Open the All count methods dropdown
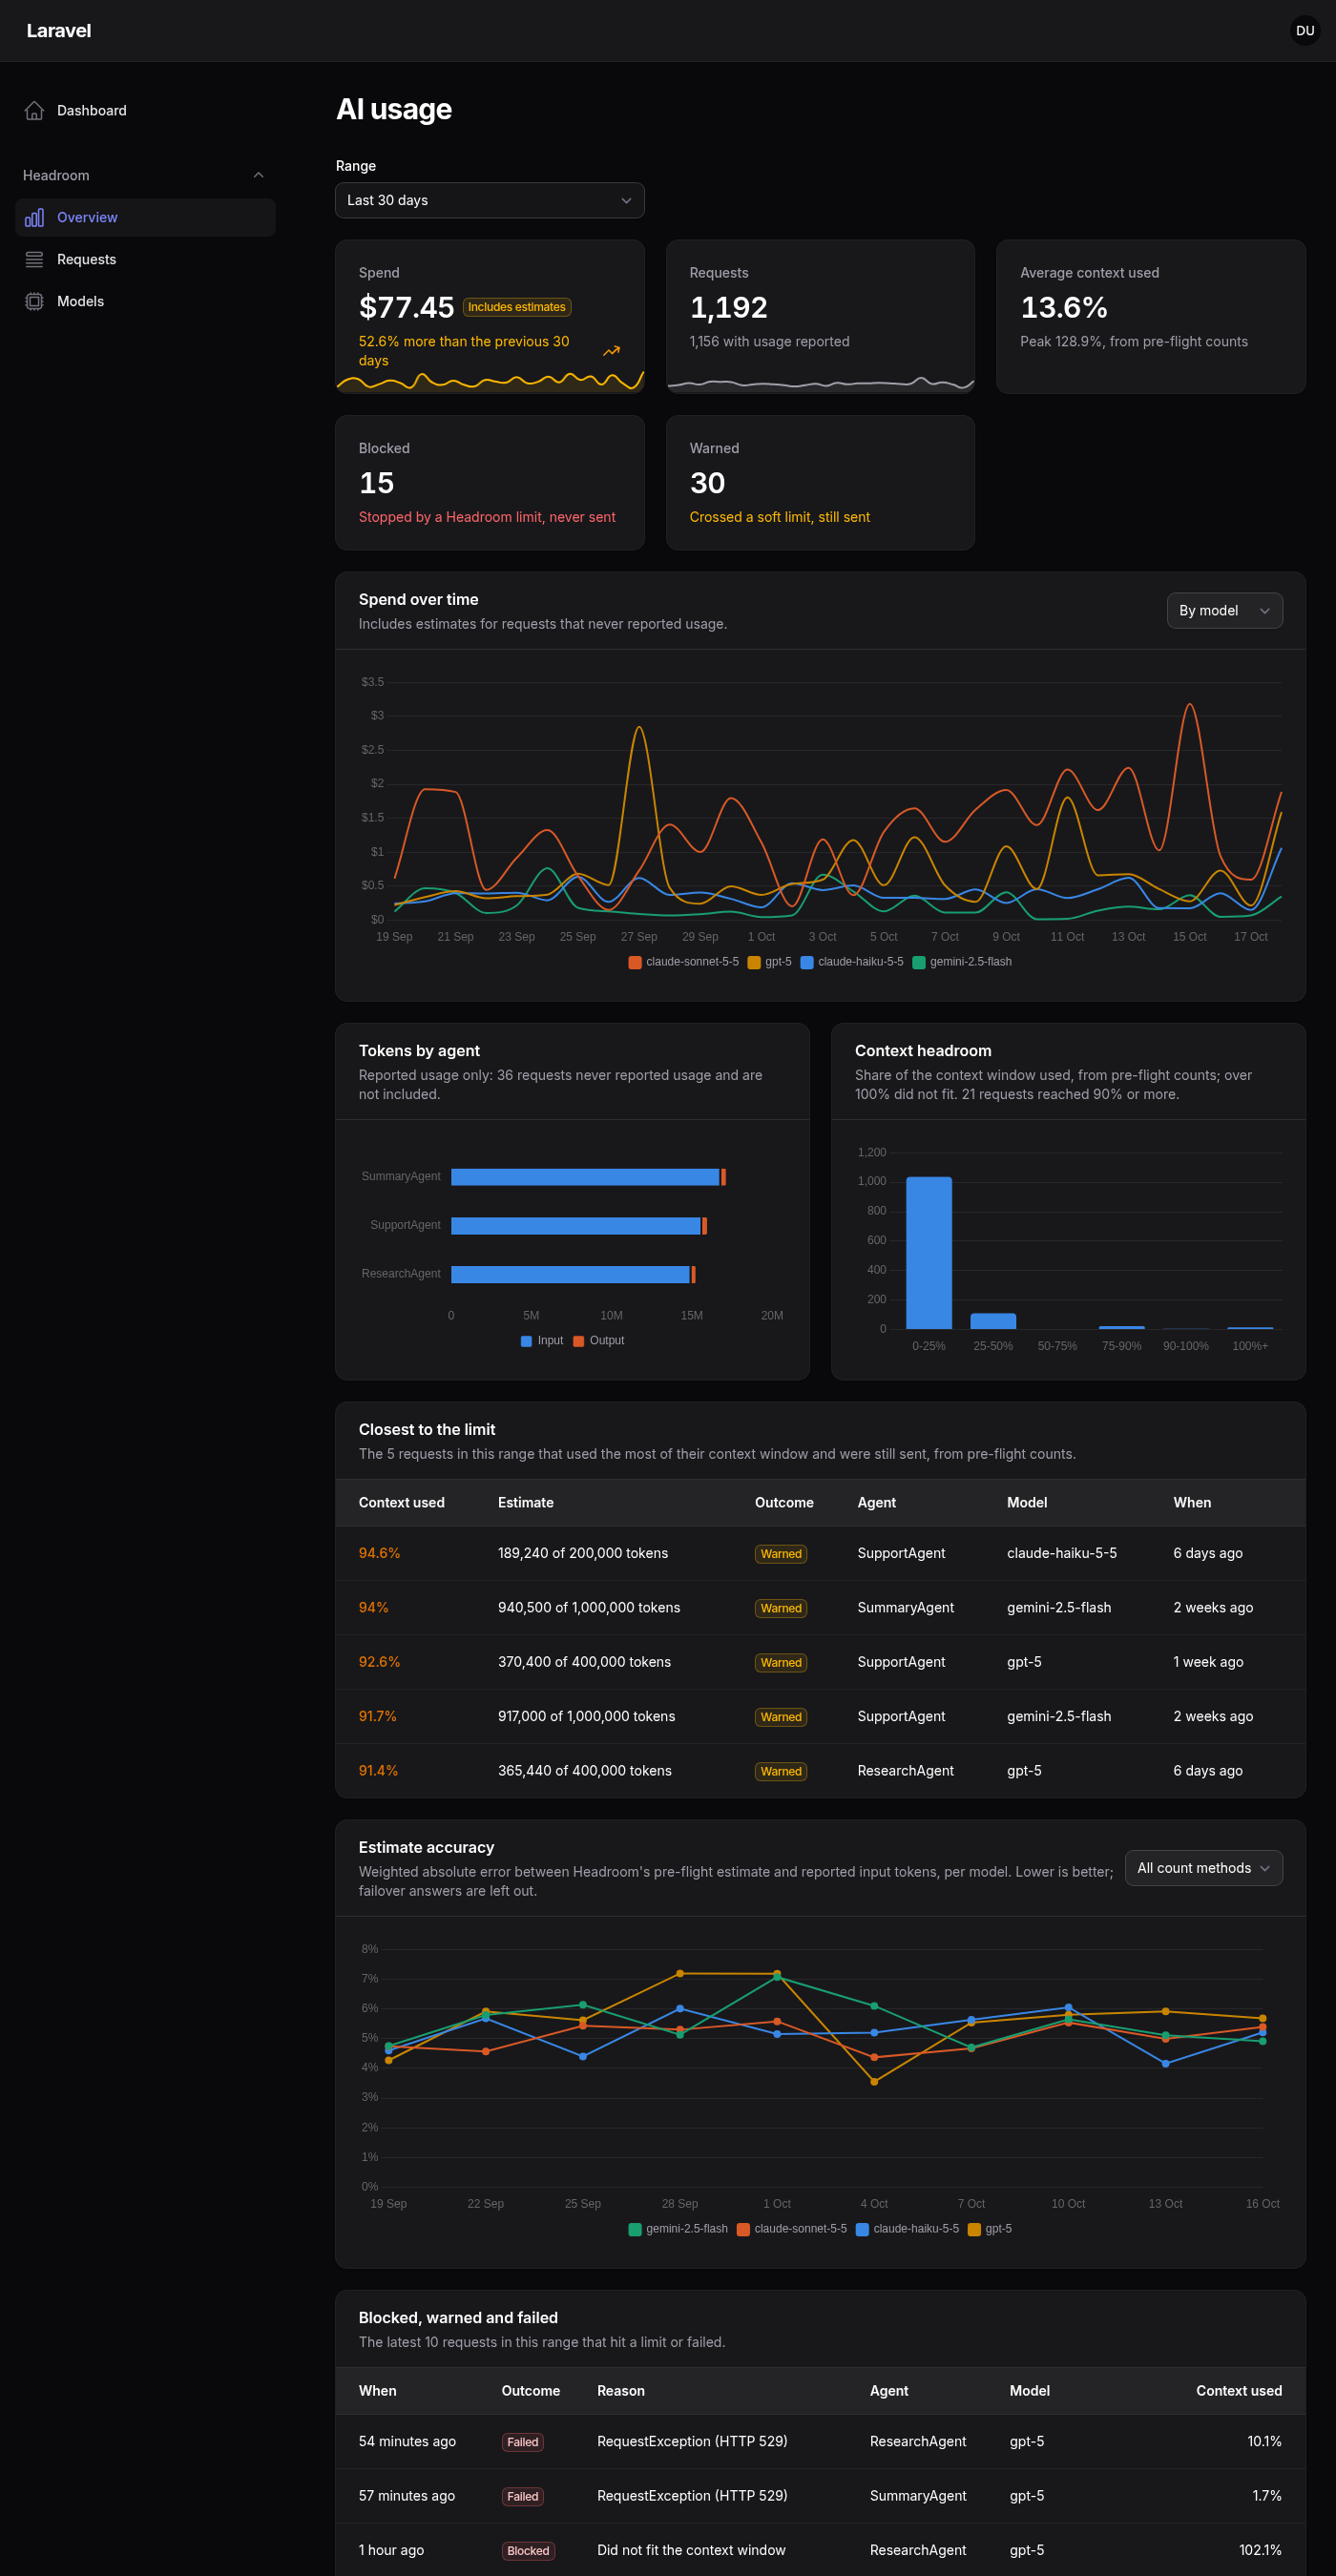 (x=1203, y=1868)
